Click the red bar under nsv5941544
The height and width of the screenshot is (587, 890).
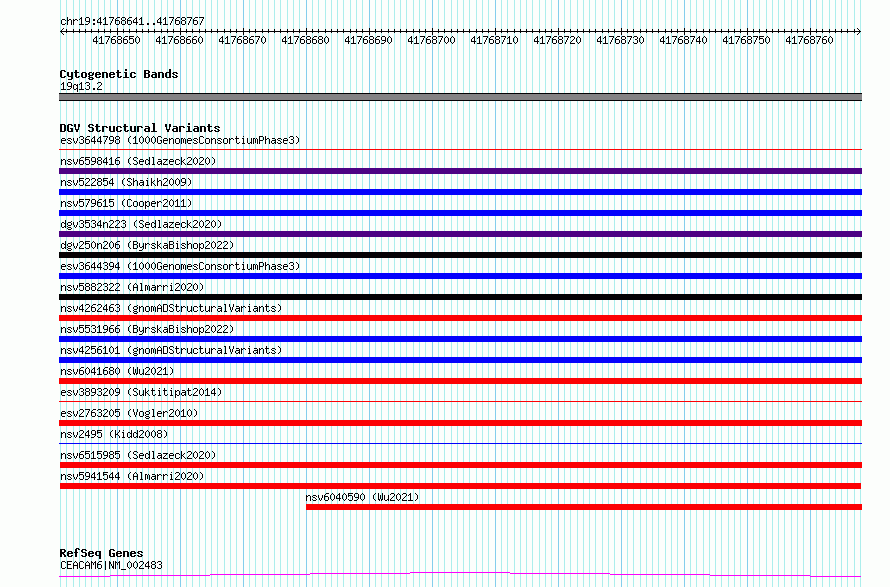[460, 486]
